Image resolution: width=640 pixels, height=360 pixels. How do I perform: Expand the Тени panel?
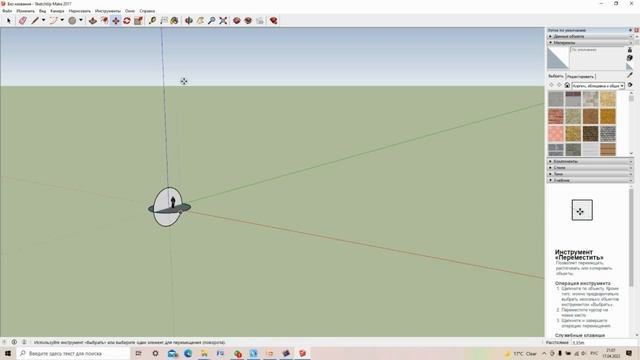pos(590,174)
